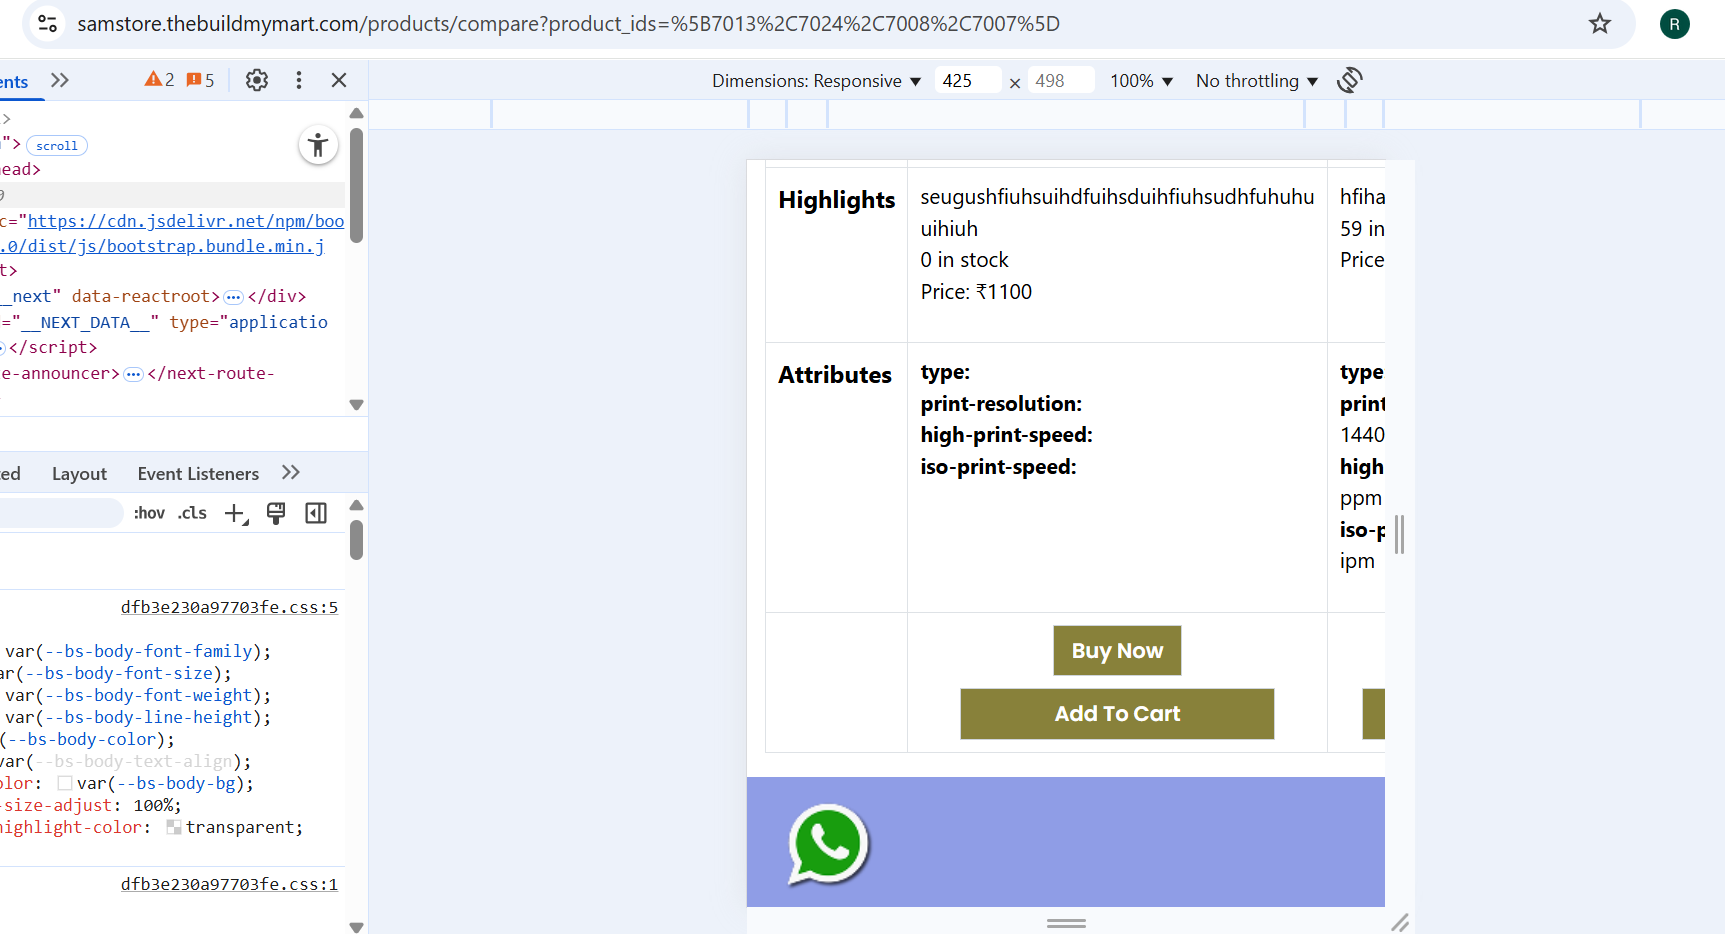Expand the ellipsis beside next-route-announcer
The height and width of the screenshot is (934, 1725).
click(133, 374)
